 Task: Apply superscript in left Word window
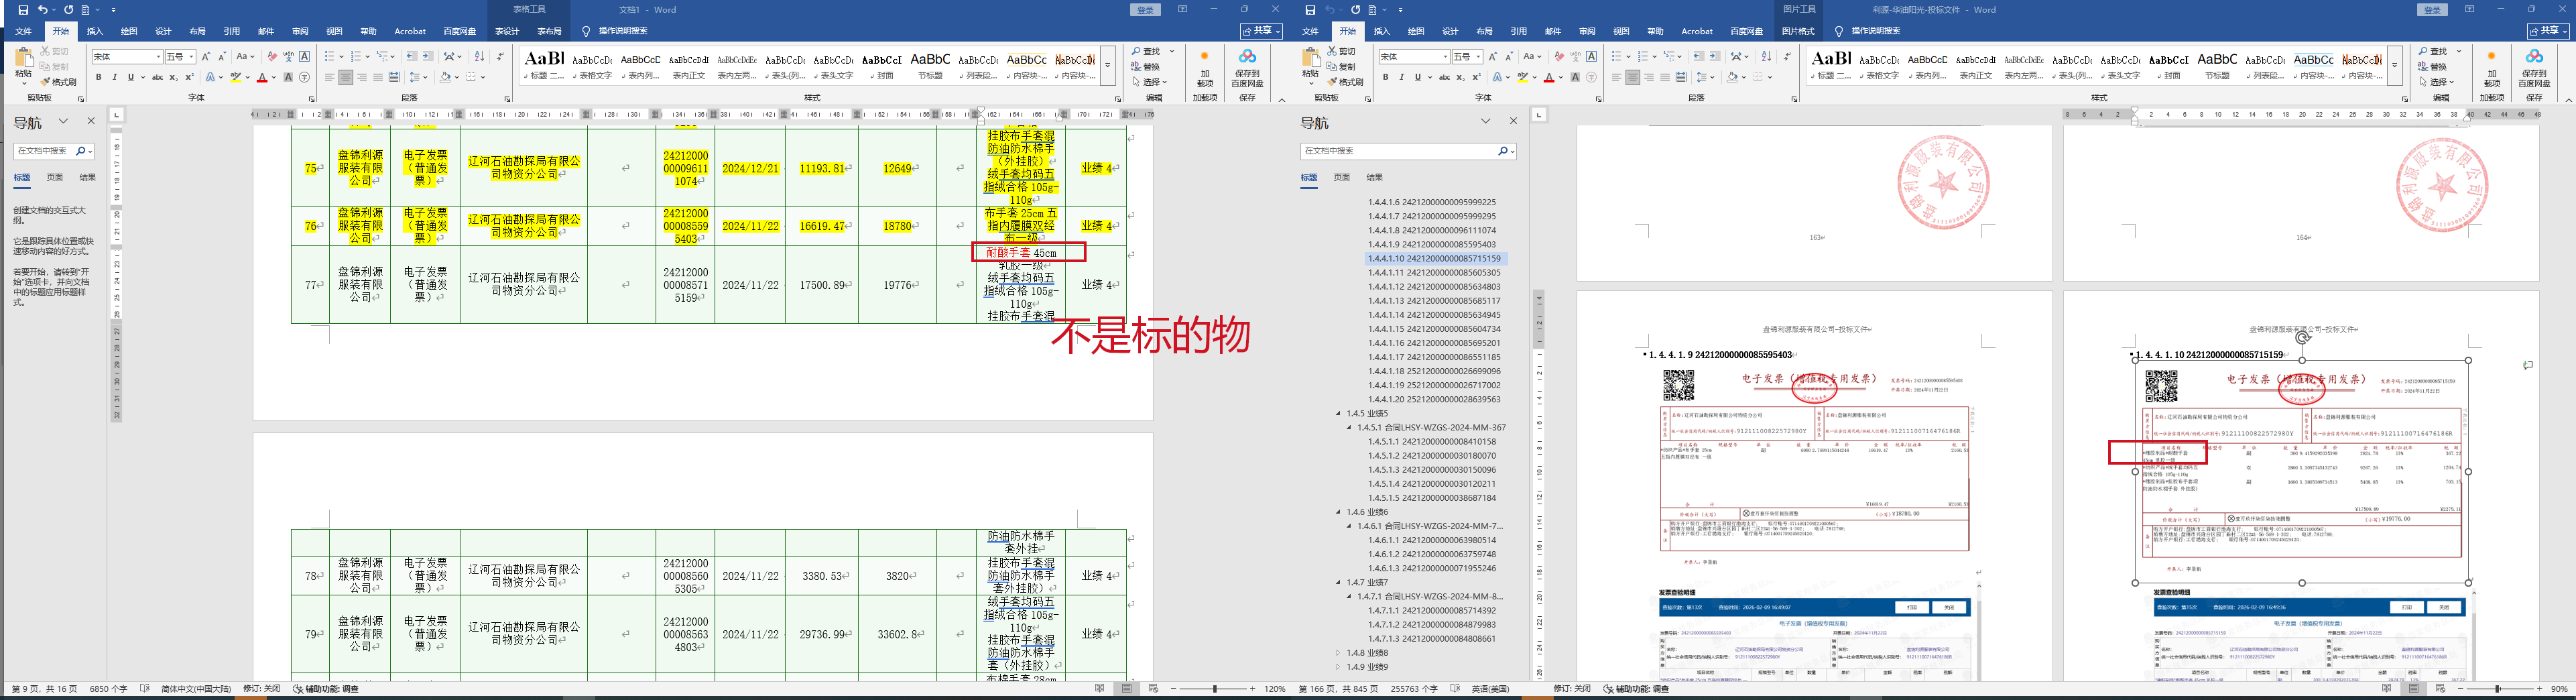click(189, 77)
